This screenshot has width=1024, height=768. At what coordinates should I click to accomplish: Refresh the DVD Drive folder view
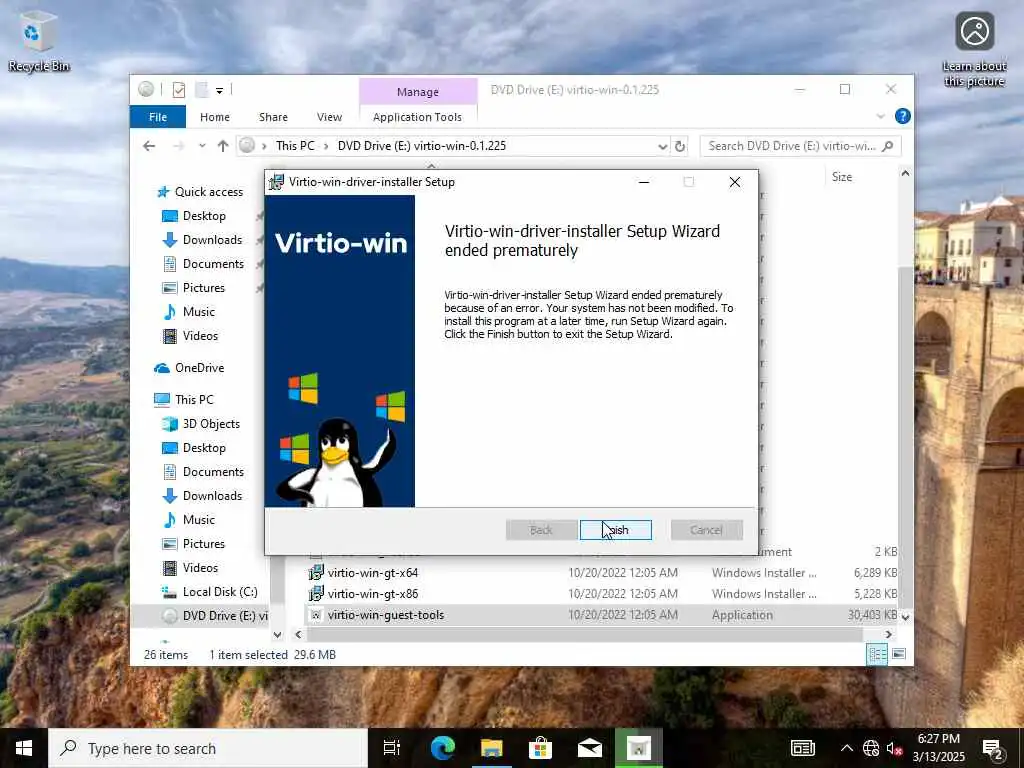click(x=680, y=146)
